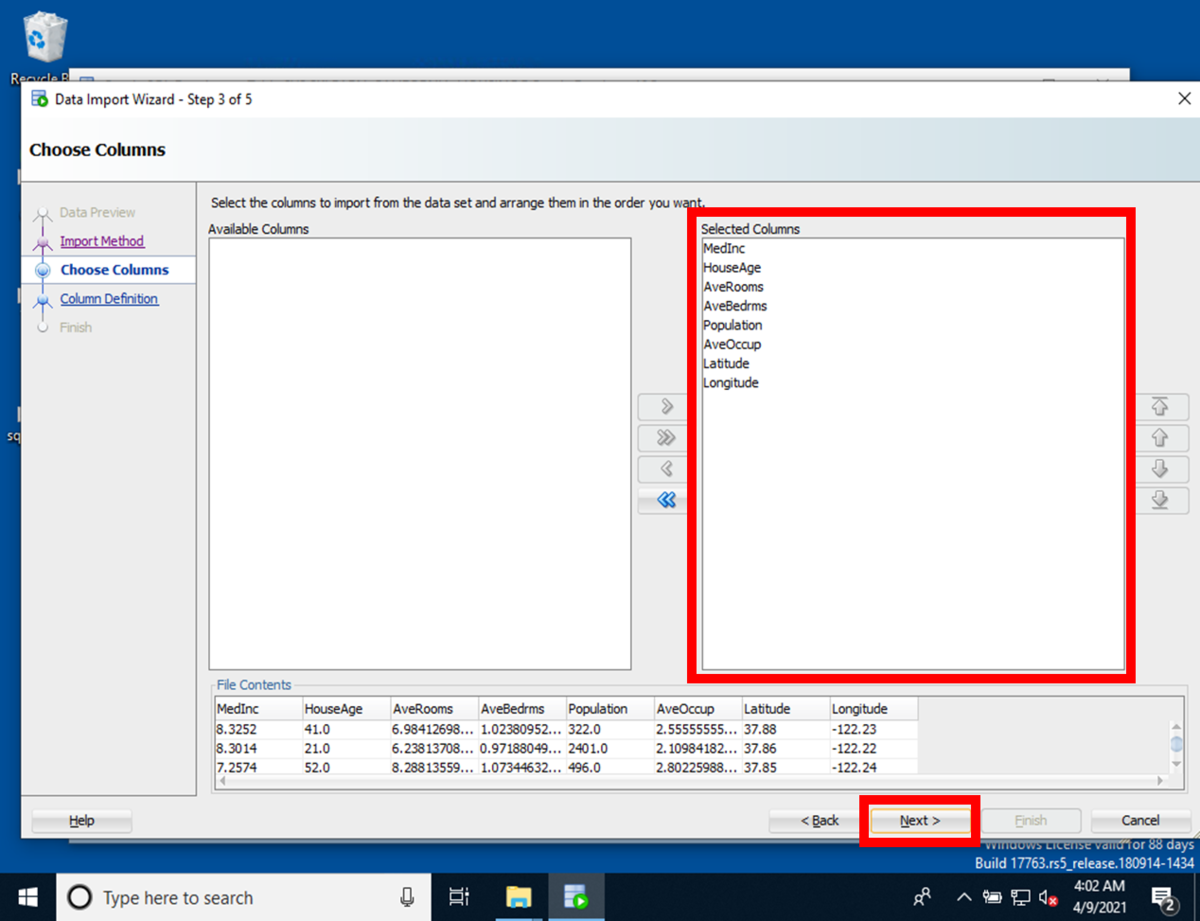Click the File Contents vertical scrollbar
1200x921 pixels.
pos(1176,745)
